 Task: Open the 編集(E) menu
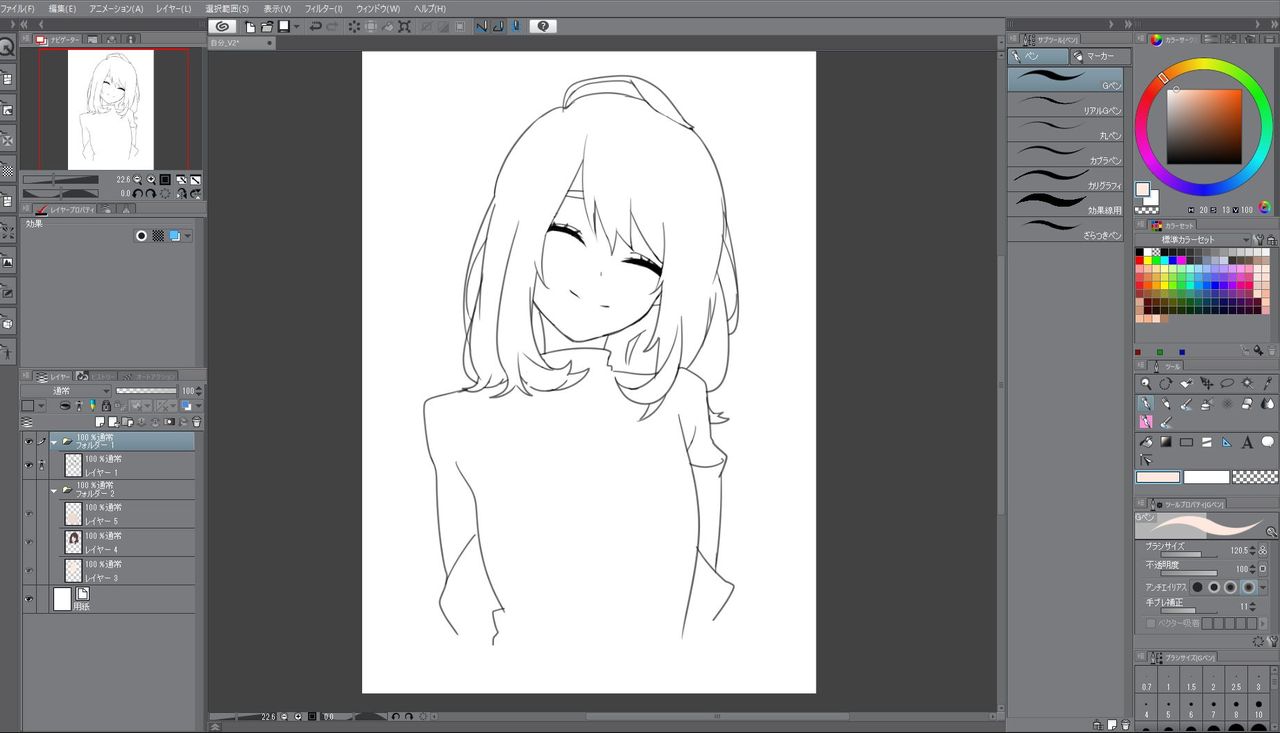(62, 8)
